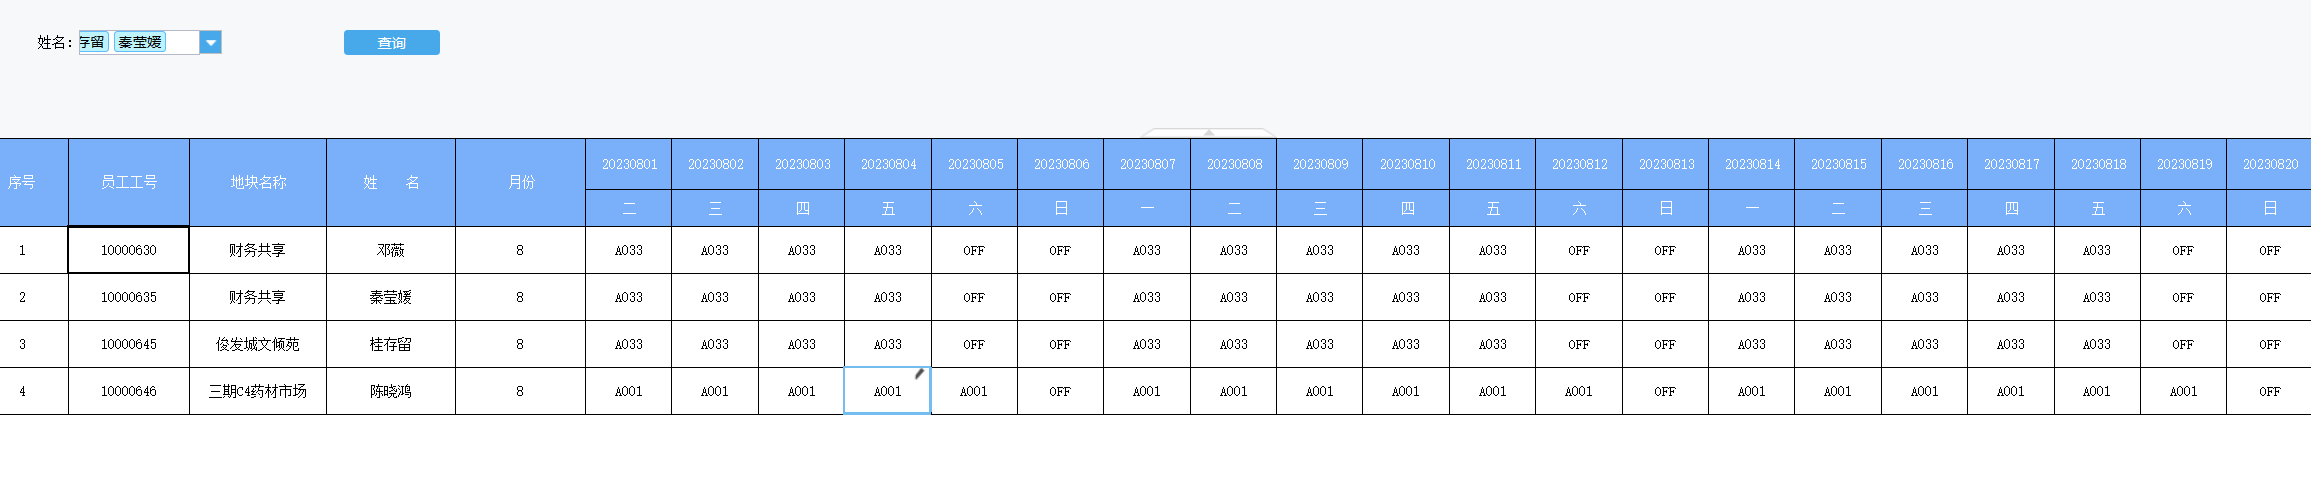Select the 秦莹媛 tag in name field
This screenshot has width=2311, height=504.
140,42
